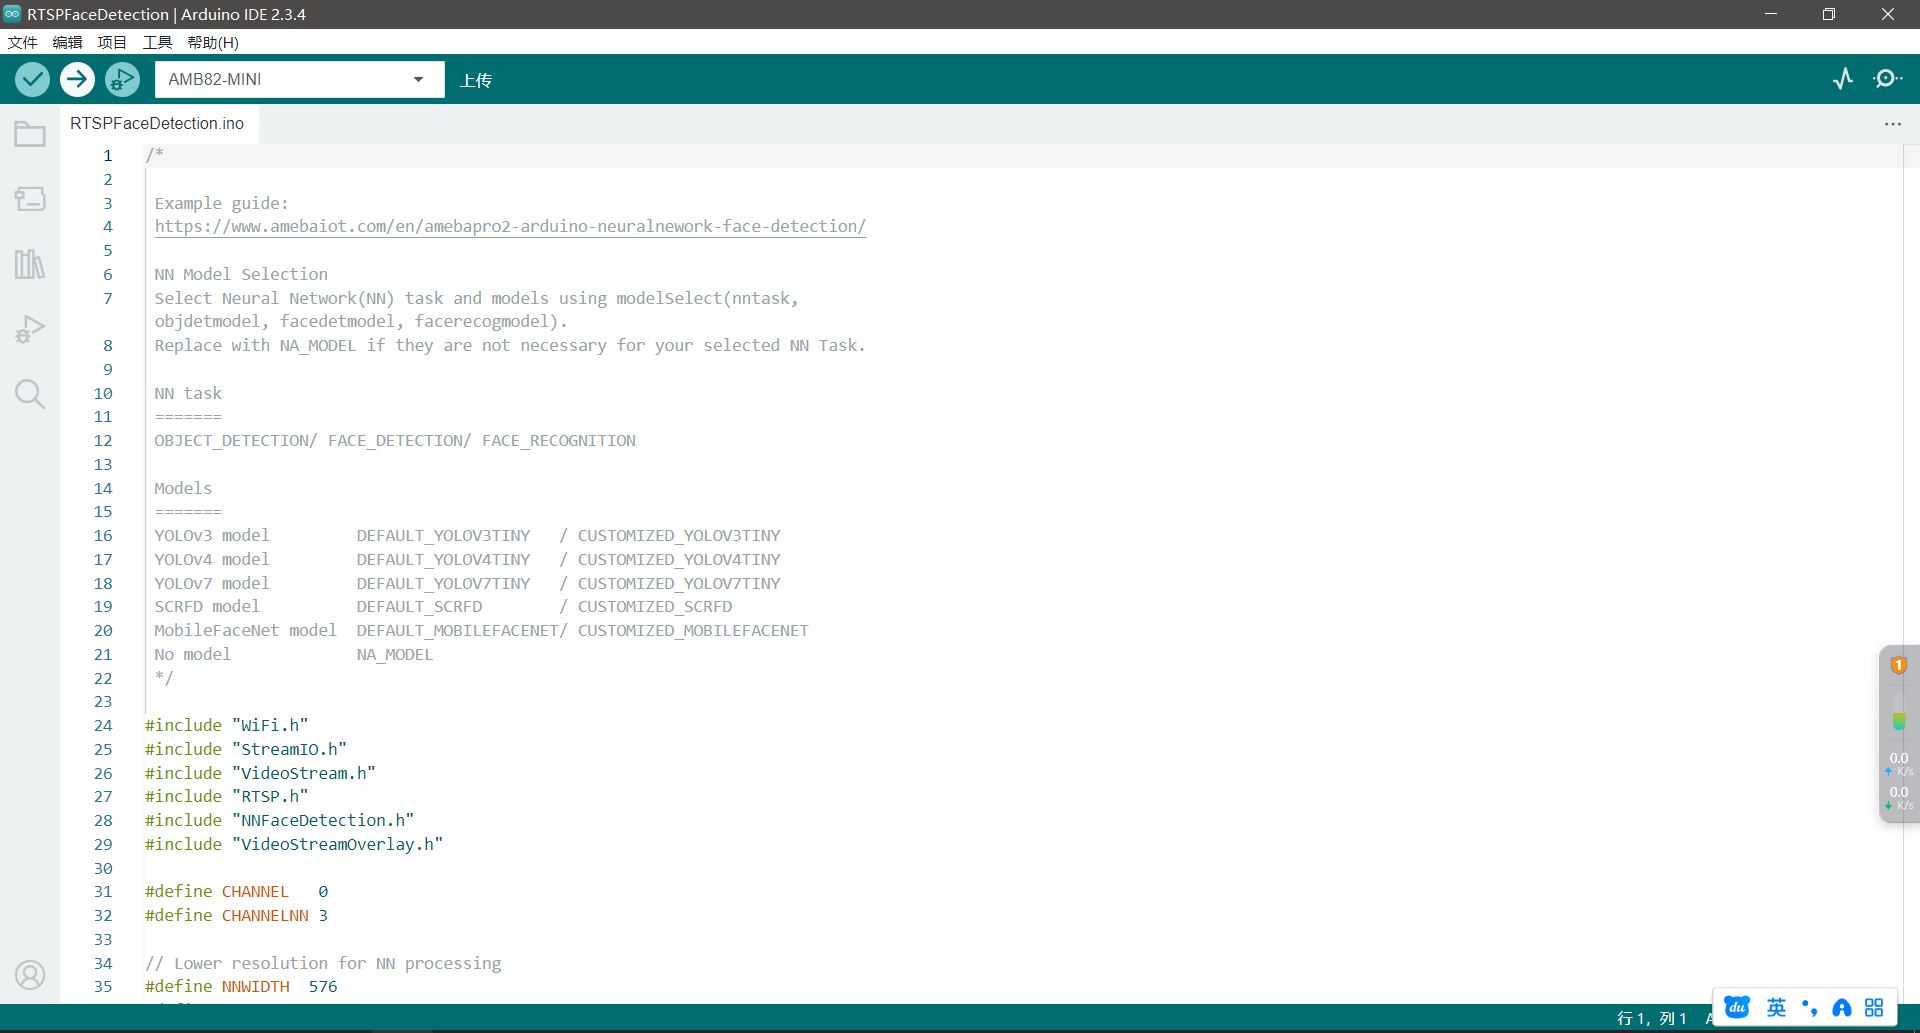Open the Serial Monitor
Image resolution: width=1920 pixels, height=1033 pixels.
(x=1888, y=79)
